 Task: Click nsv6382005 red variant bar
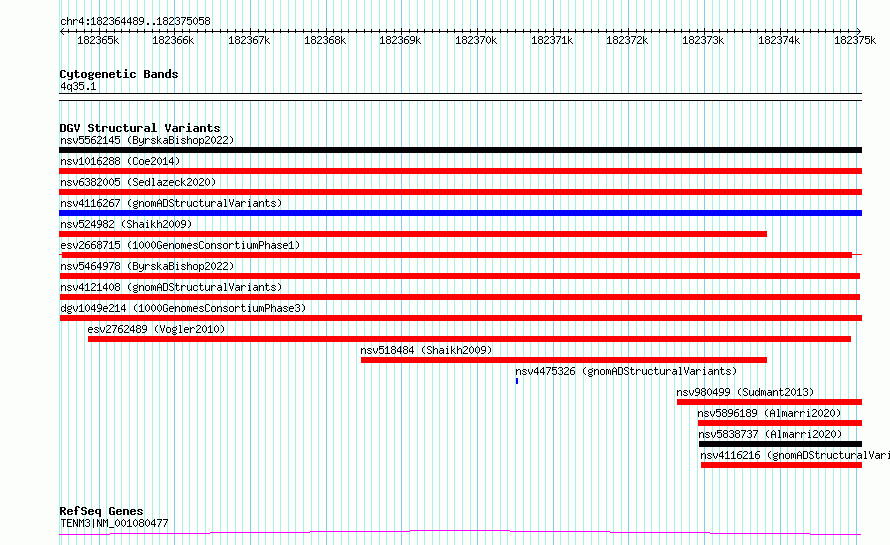tap(460, 192)
